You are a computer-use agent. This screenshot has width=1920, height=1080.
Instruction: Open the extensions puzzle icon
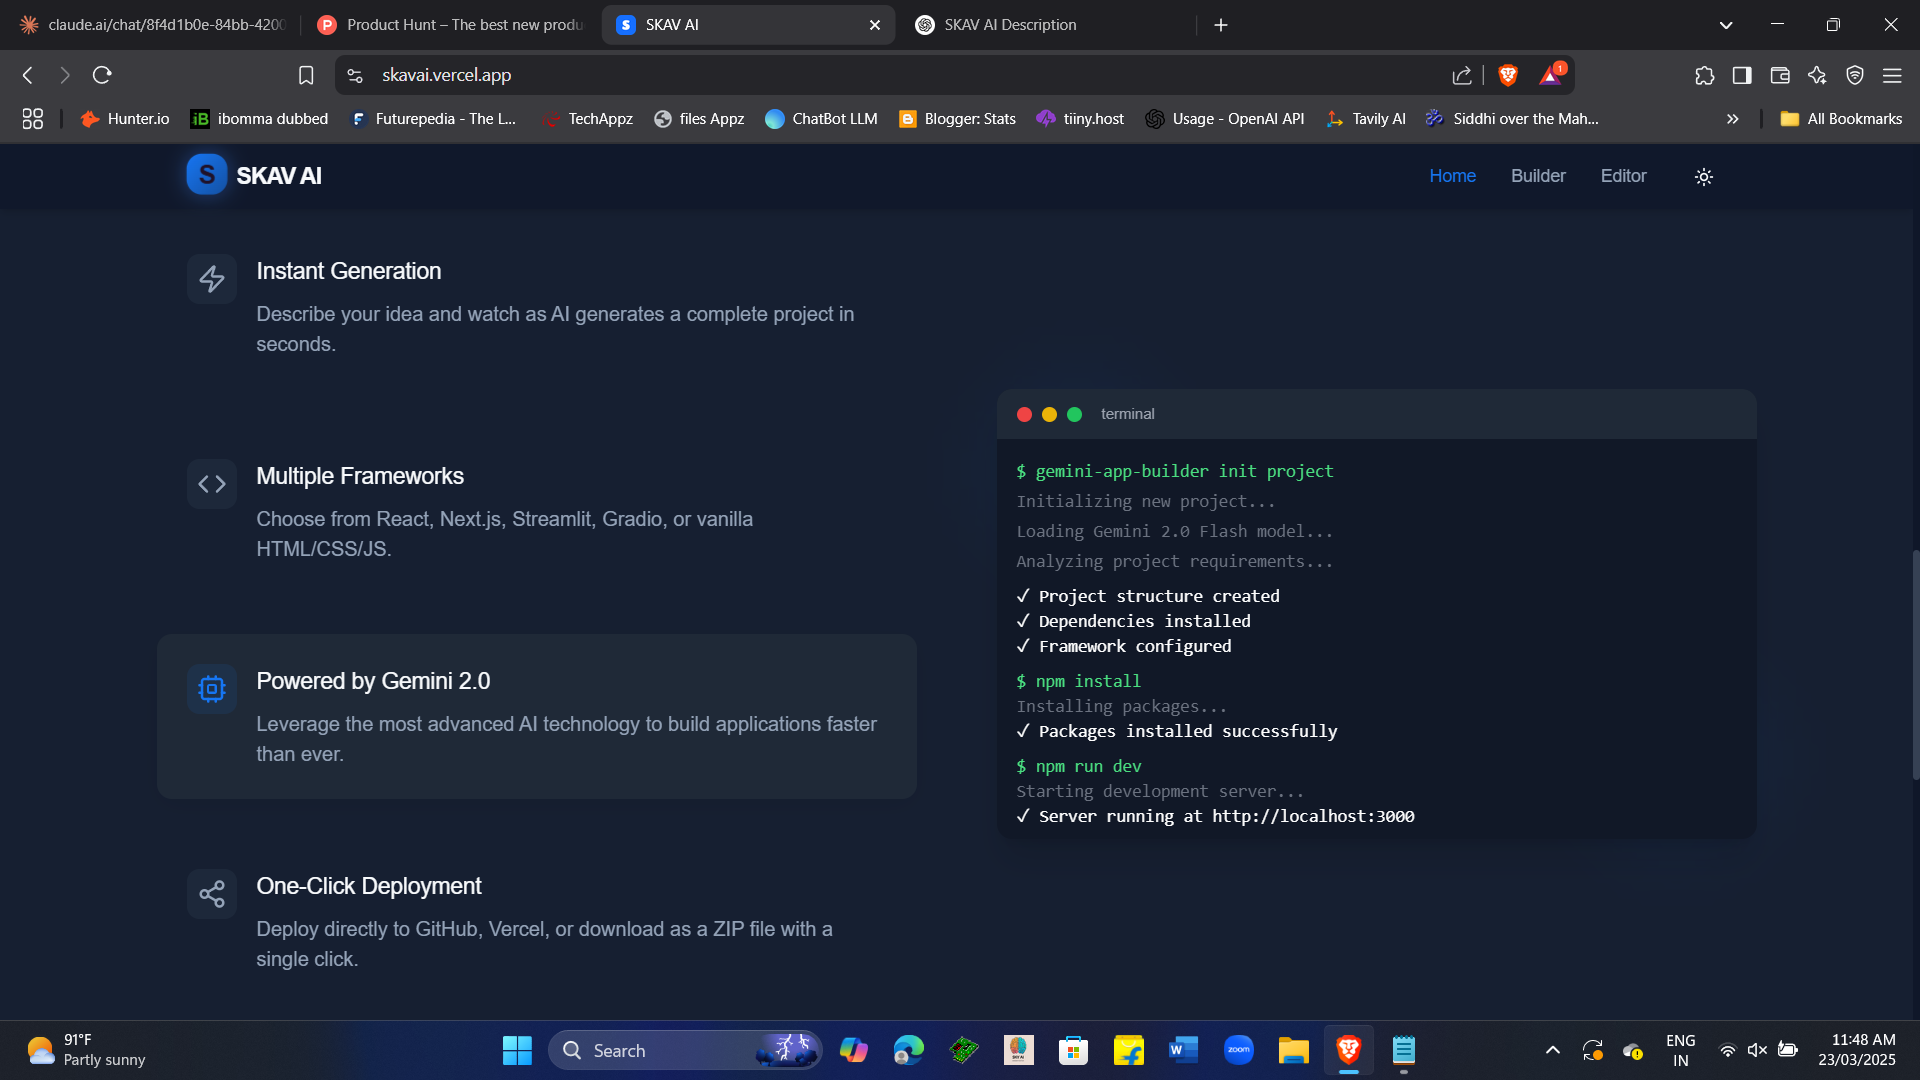[1705, 75]
